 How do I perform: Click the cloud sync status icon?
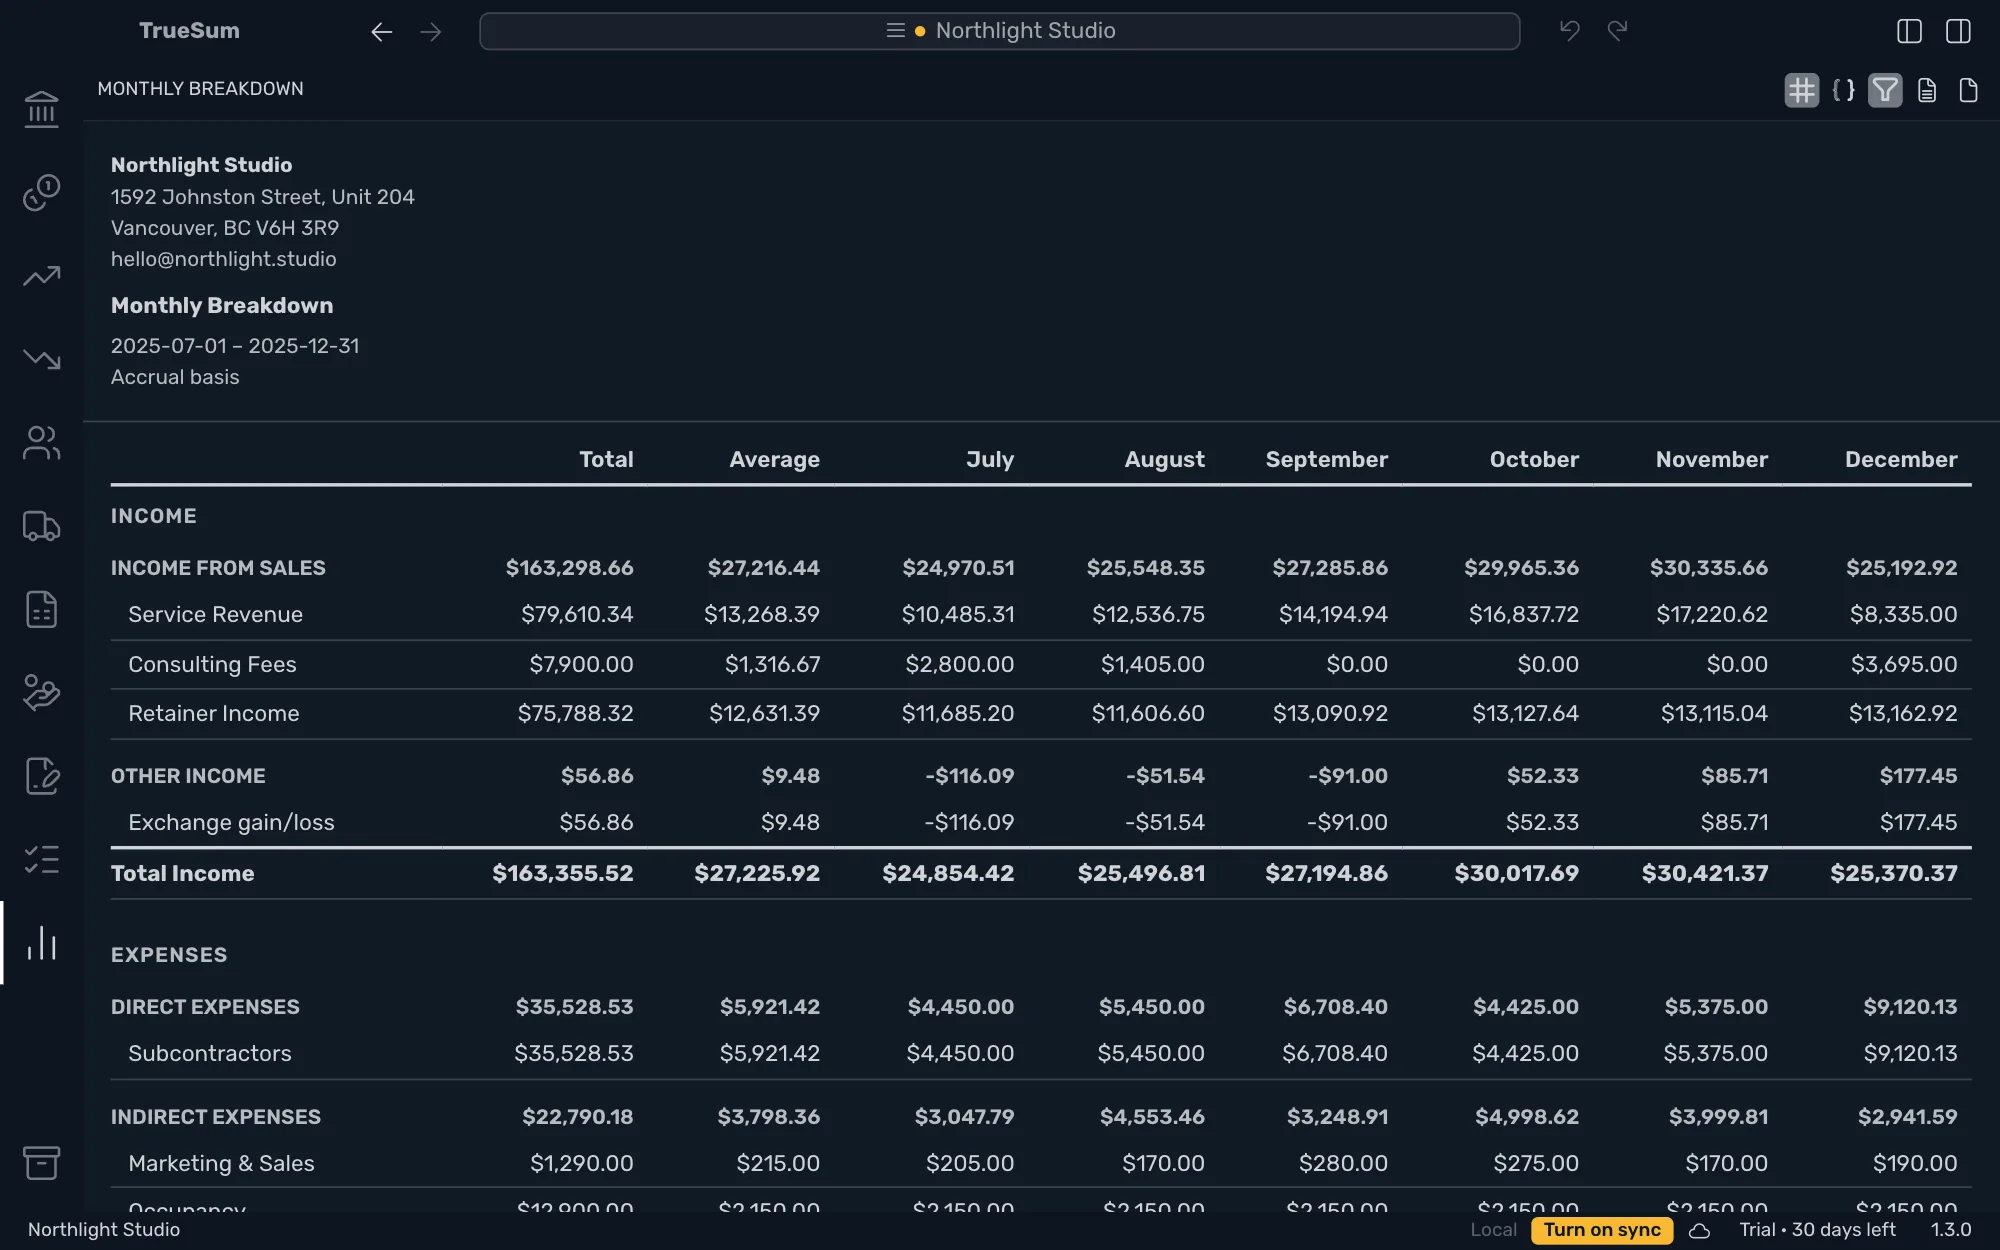tap(1699, 1231)
